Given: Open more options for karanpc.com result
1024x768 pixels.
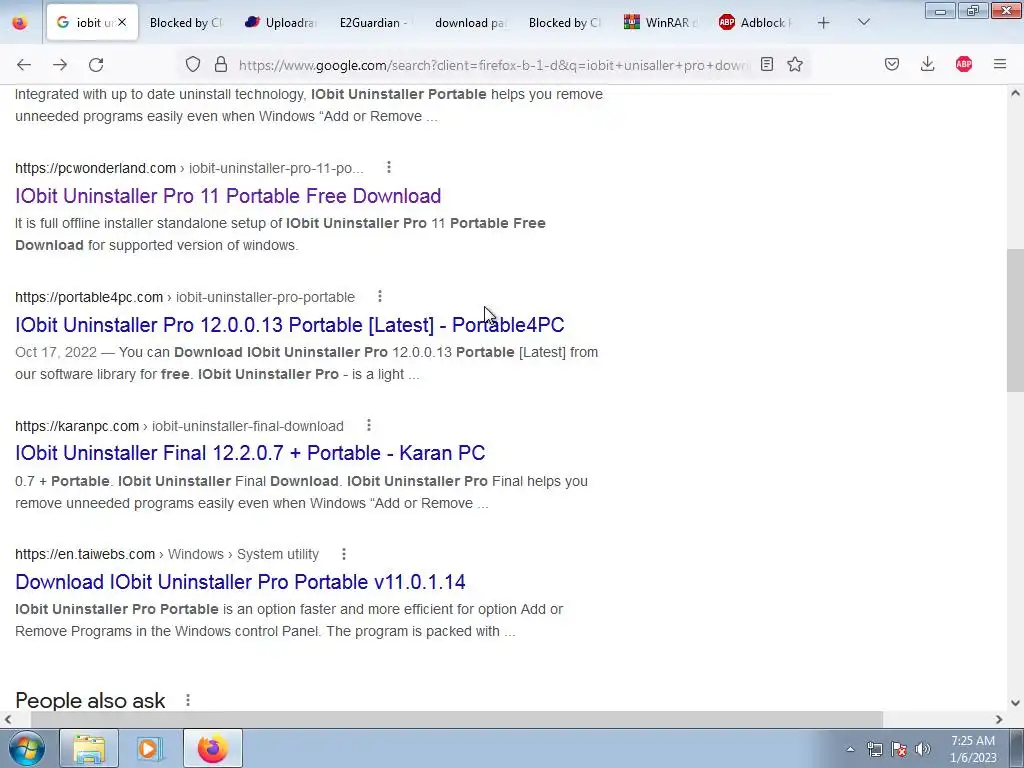Looking at the screenshot, I should (368, 425).
